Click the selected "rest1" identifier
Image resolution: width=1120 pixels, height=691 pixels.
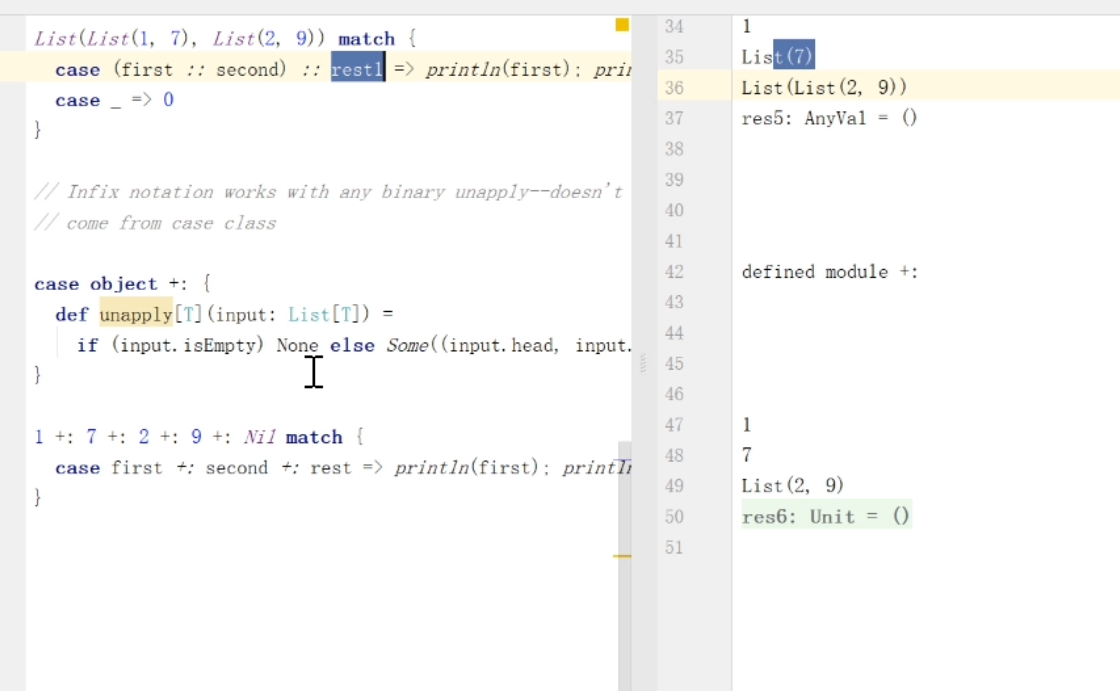pos(358,69)
